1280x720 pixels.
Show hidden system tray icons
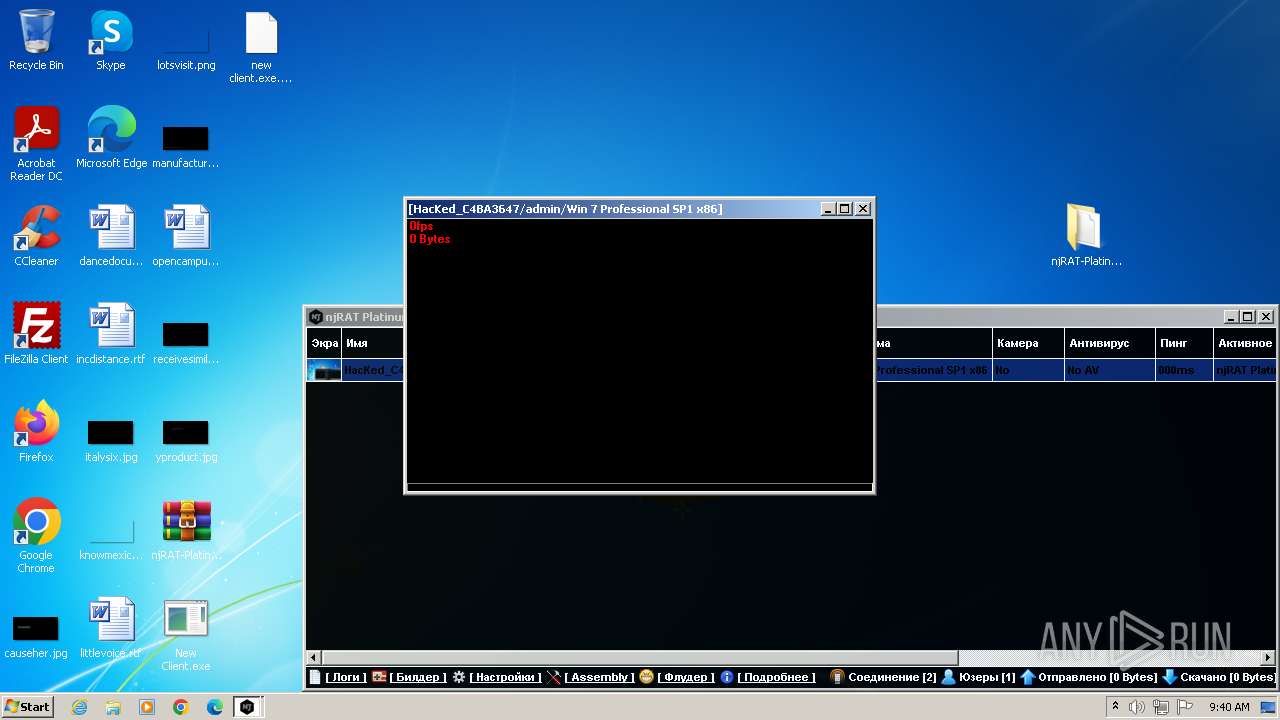pyautogui.click(x=1115, y=707)
